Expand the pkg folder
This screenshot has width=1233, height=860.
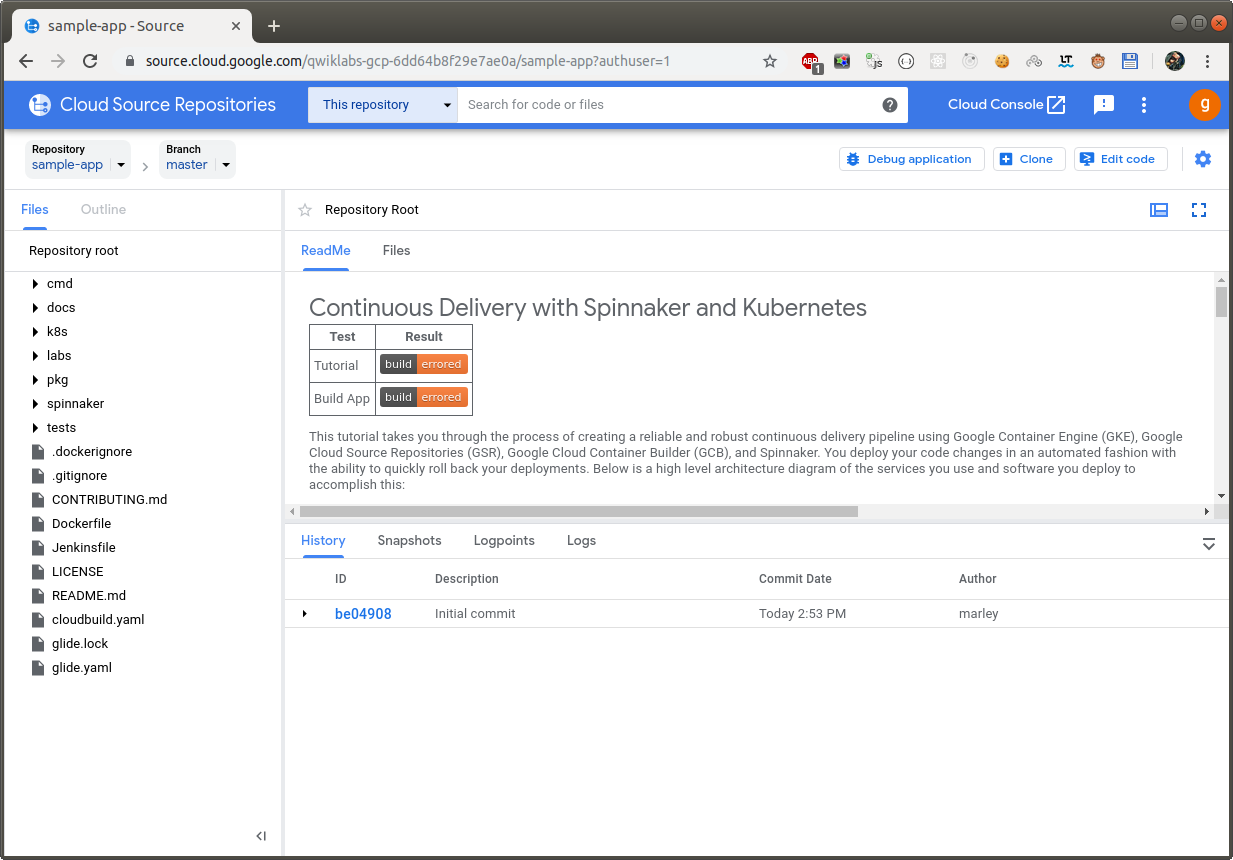click(36, 380)
